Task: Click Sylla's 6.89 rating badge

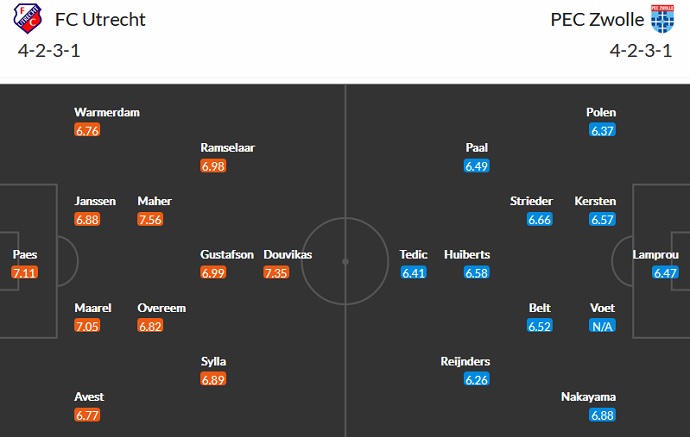Action: coord(214,380)
